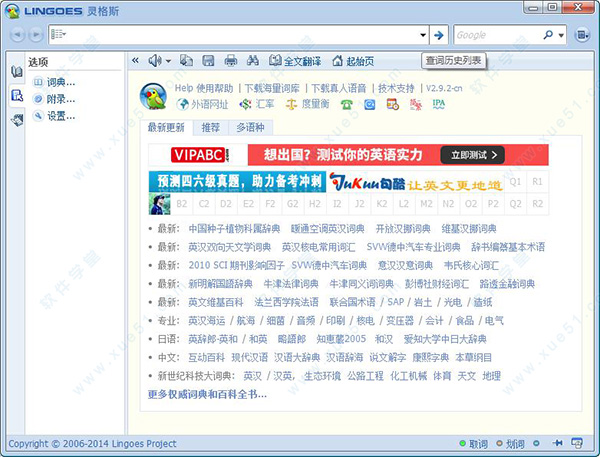Select the options sidebar icon
Image resolution: width=600 pixels, height=457 pixels.
tap(17, 95)
